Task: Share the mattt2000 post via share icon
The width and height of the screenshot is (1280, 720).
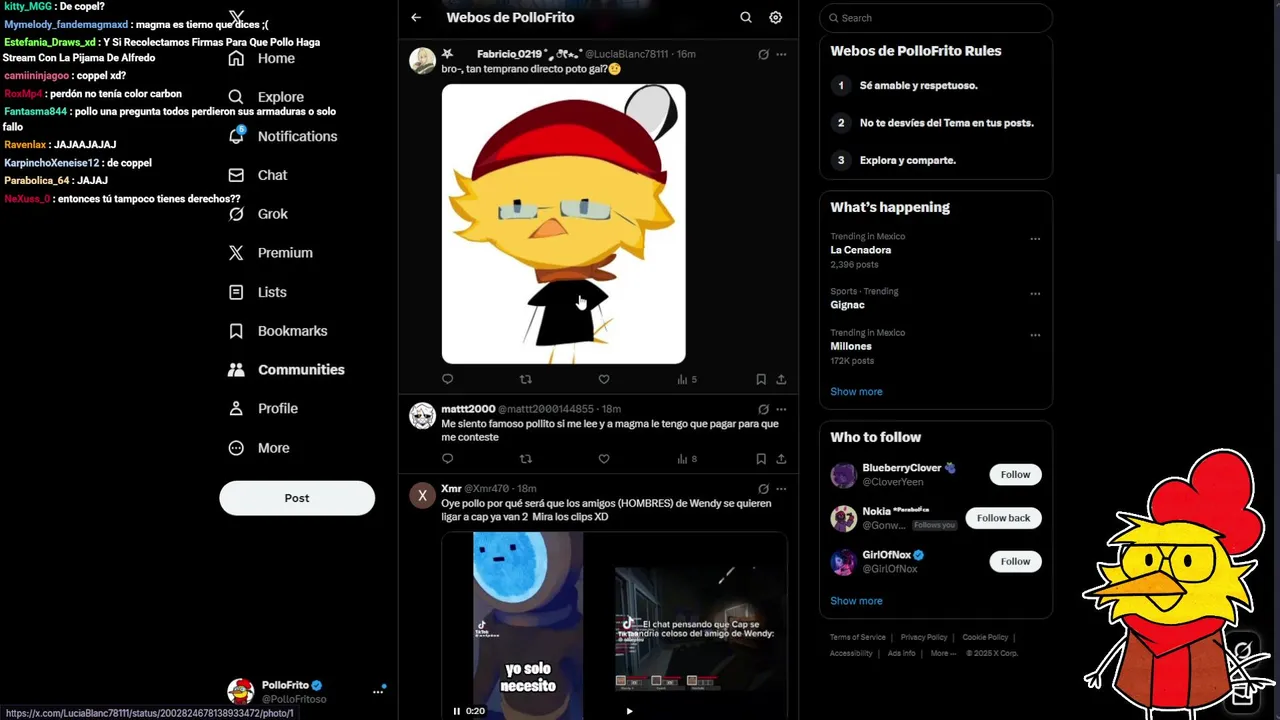Action: [781, 459]
